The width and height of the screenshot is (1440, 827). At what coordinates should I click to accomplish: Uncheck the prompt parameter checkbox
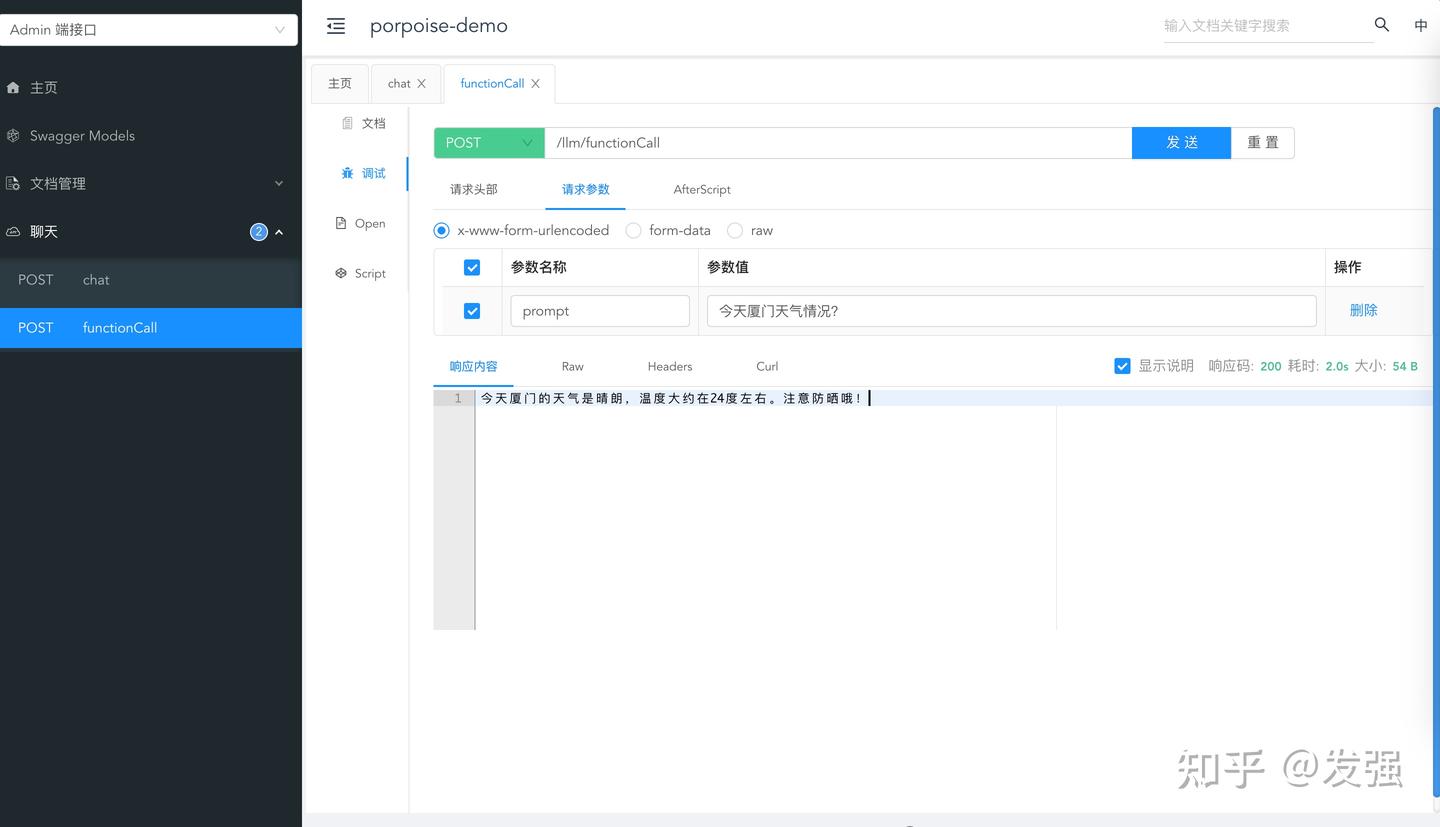coord(472,311)
